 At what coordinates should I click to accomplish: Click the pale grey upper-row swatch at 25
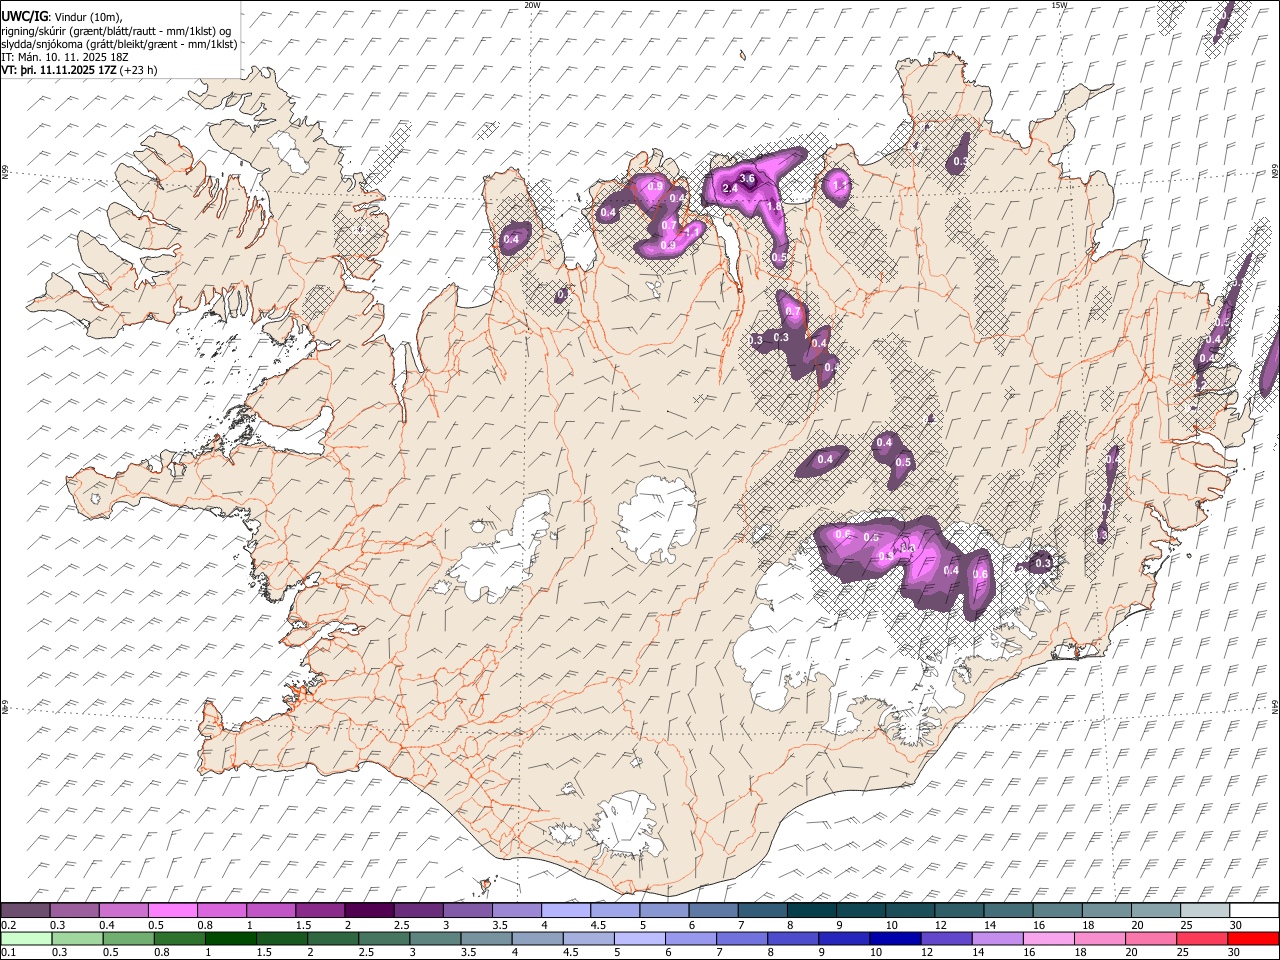pyautogui.click(x=1204, y=910)
